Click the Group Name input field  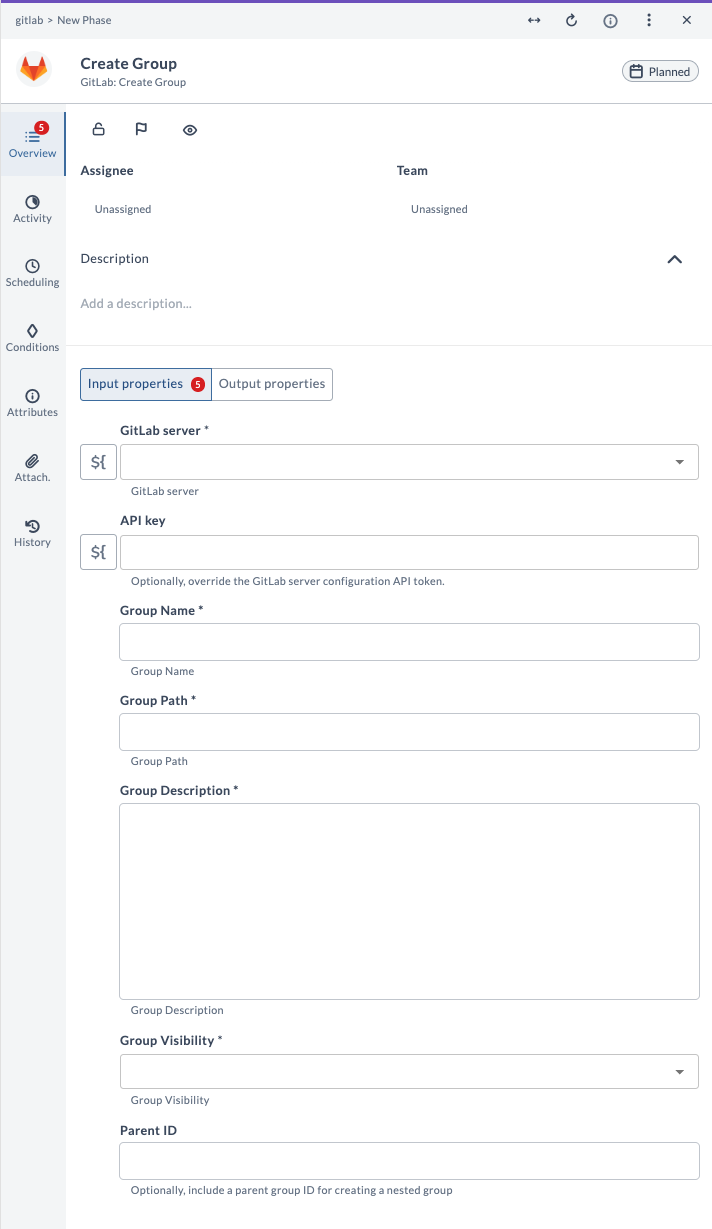click(x=409, y=642)
